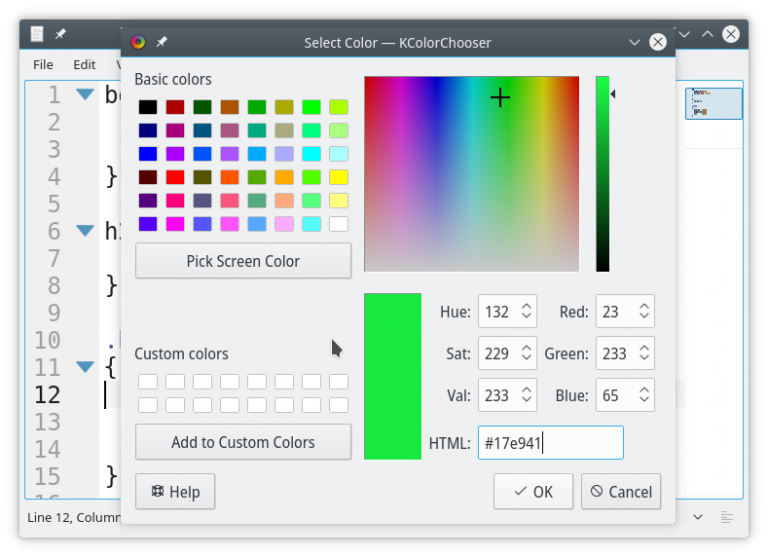Select the white basic color swatch
This screenshot has width=768, height=557.
pyautogui.click(x=338, y=224)
